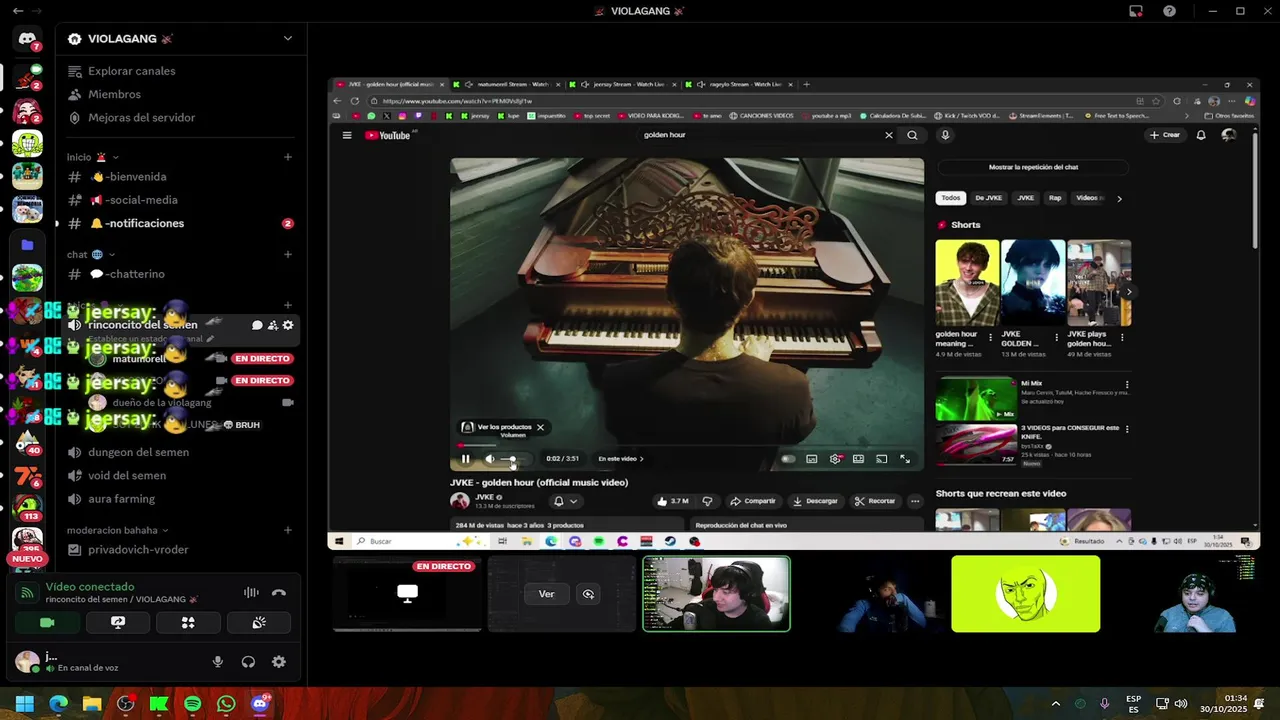Image resolution: width=1280 pixels, height=720 pixels.
Task: Expand the VIOLAGANG server menu
Action: point(287,39)
